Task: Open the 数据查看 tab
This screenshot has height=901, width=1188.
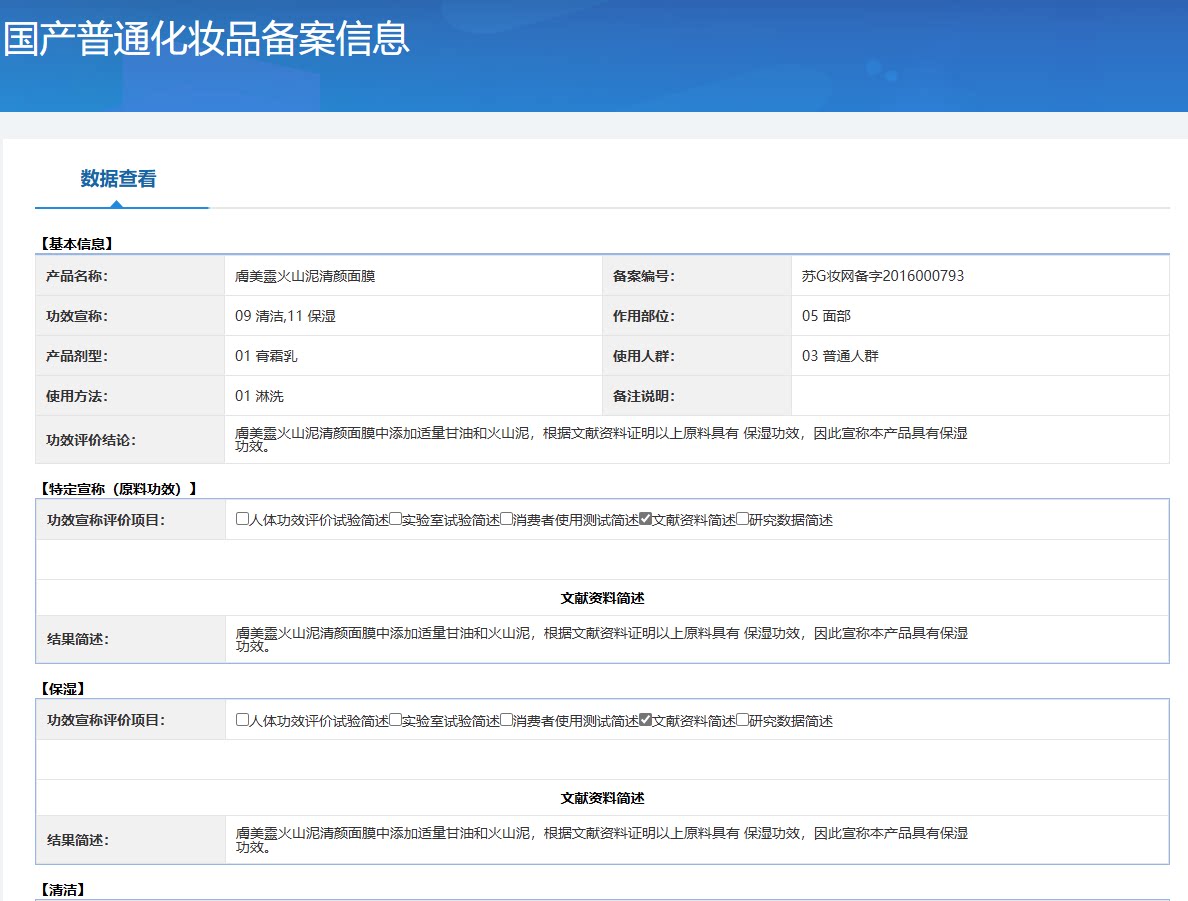Action: [118, 179]
